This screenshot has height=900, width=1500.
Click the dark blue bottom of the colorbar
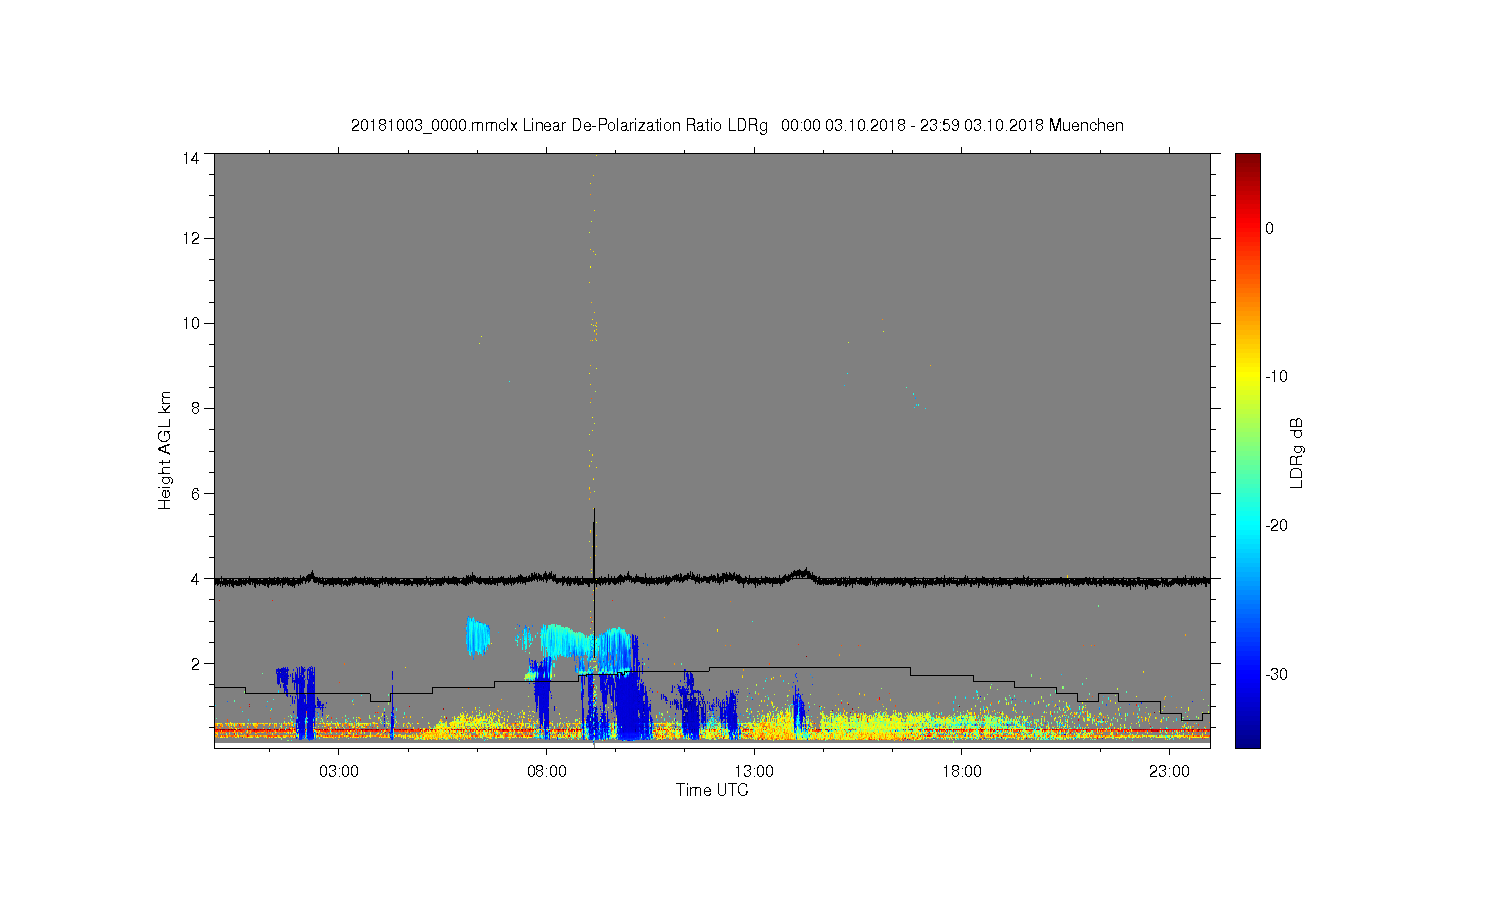(1247, 740)
